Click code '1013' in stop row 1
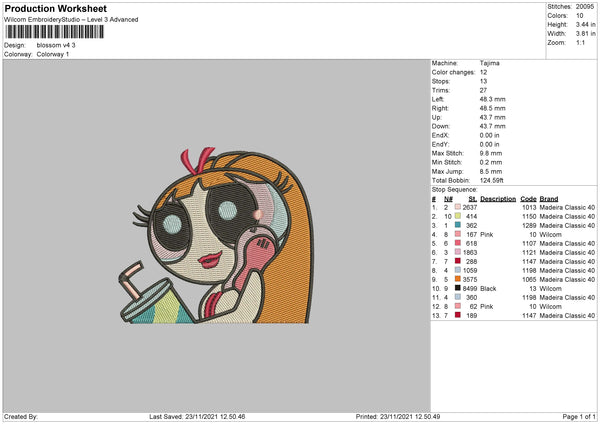This screenshot has width=600, height=424. pos(529,207)
